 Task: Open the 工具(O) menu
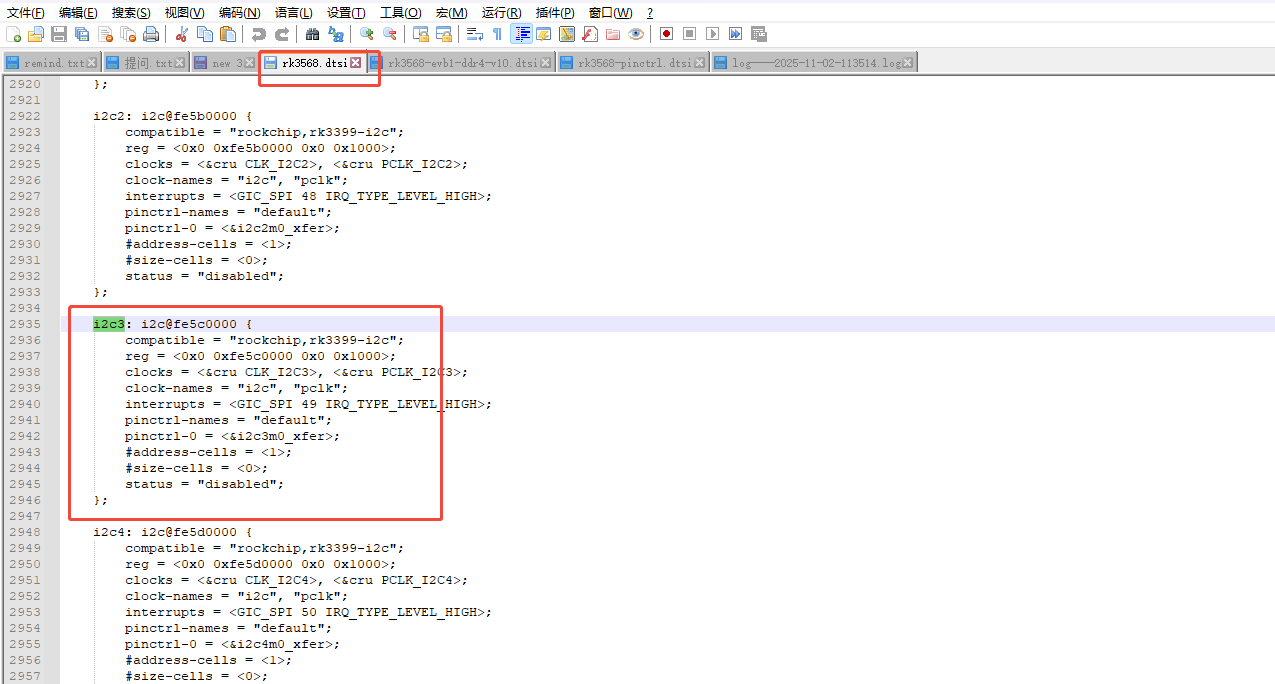(x=400, y=12)
